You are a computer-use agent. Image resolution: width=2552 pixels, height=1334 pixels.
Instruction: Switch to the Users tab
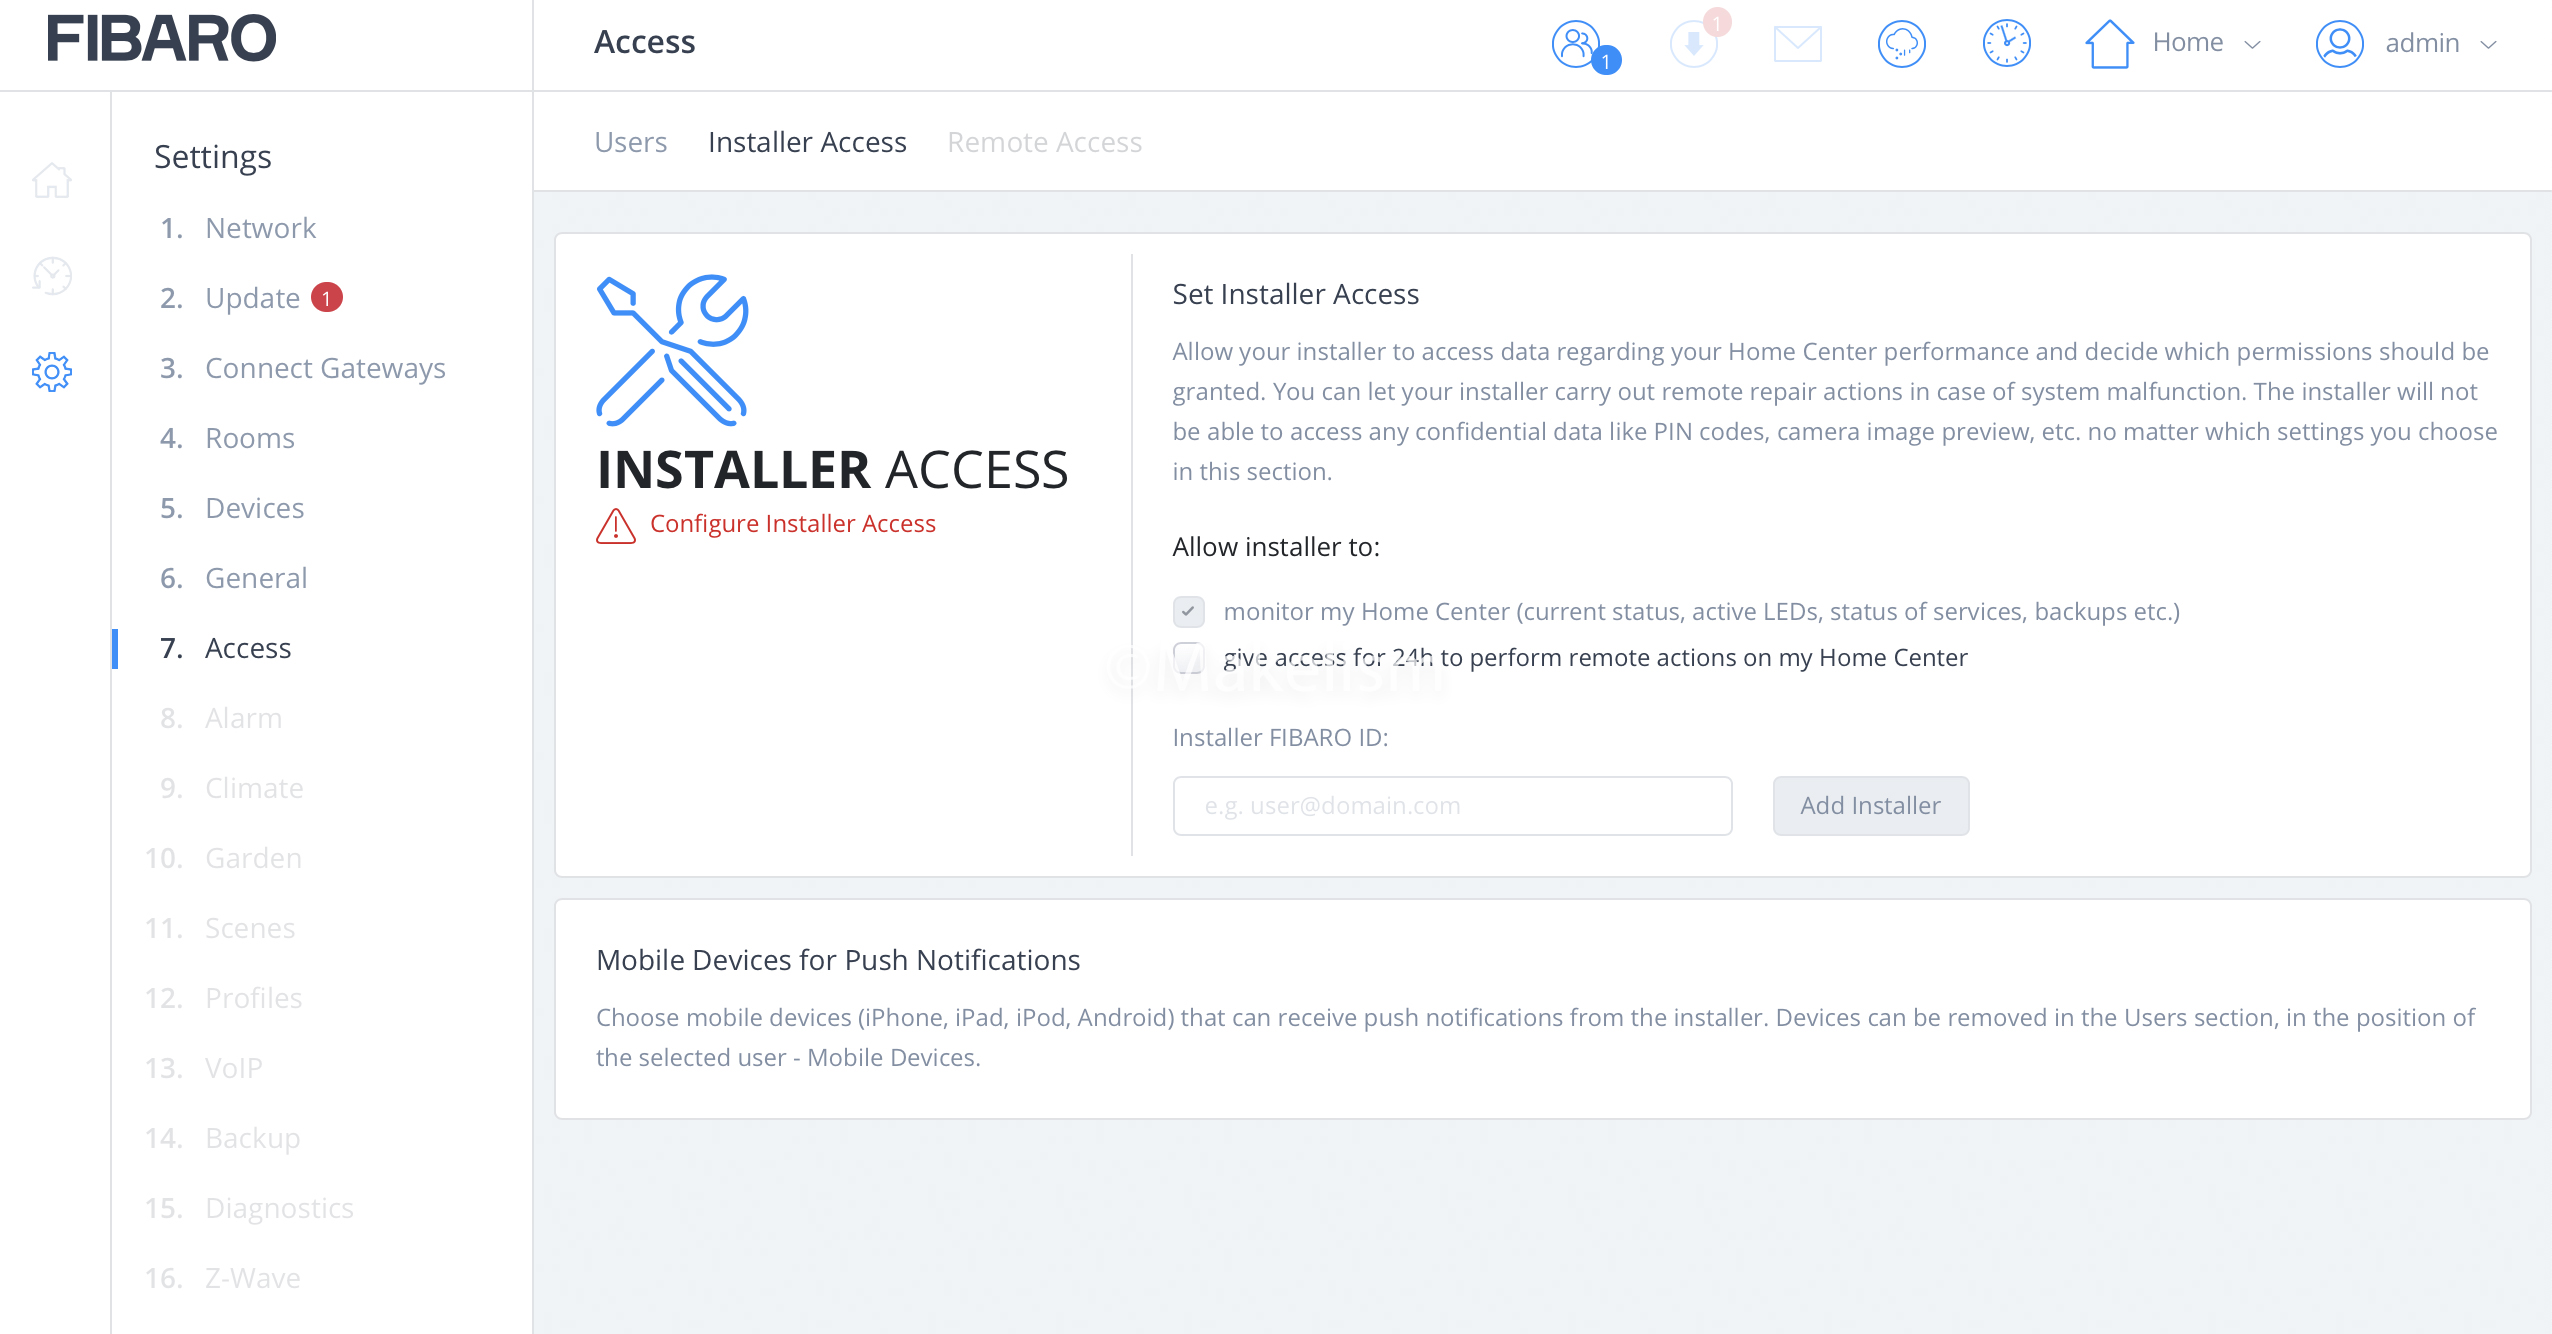pyautogui.click(x=630, y=142)
